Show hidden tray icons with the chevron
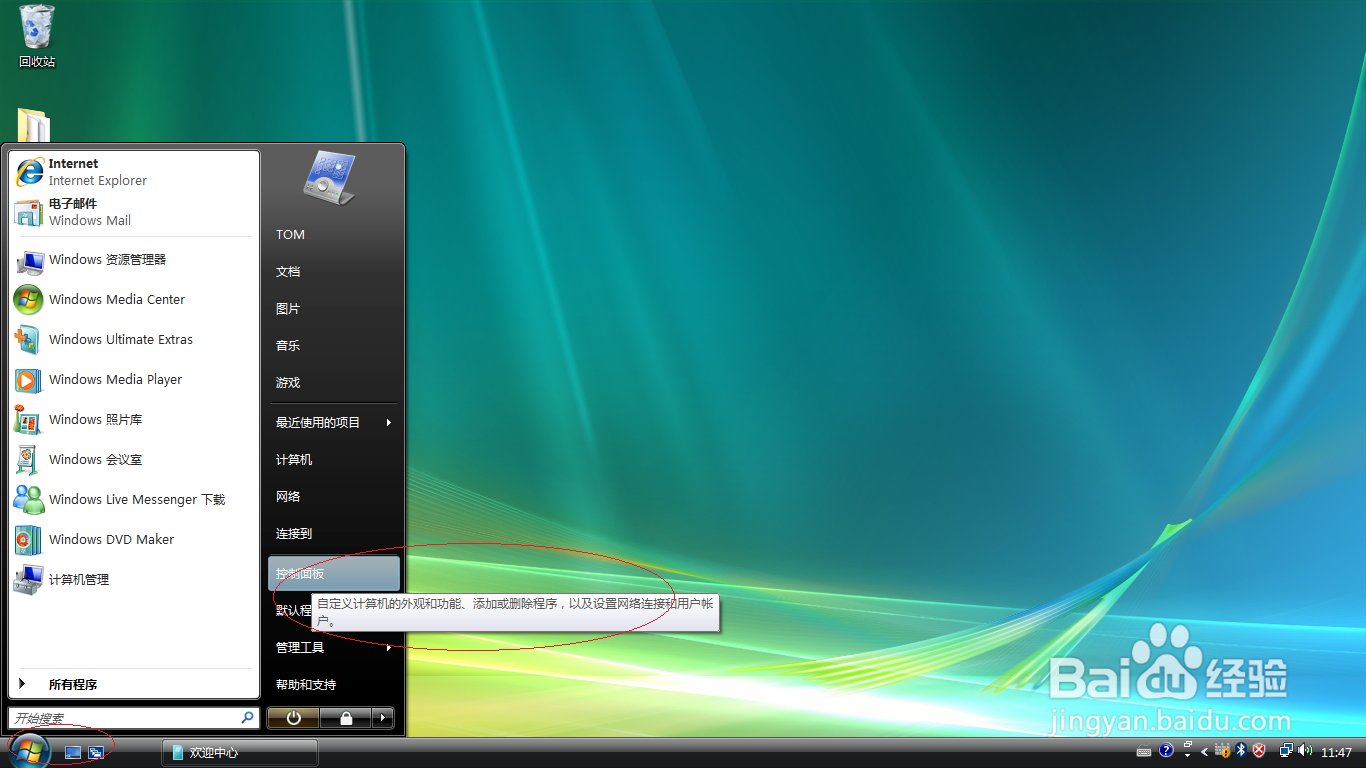Screen dimensions: 1366x768 (x=1205, y=752)
